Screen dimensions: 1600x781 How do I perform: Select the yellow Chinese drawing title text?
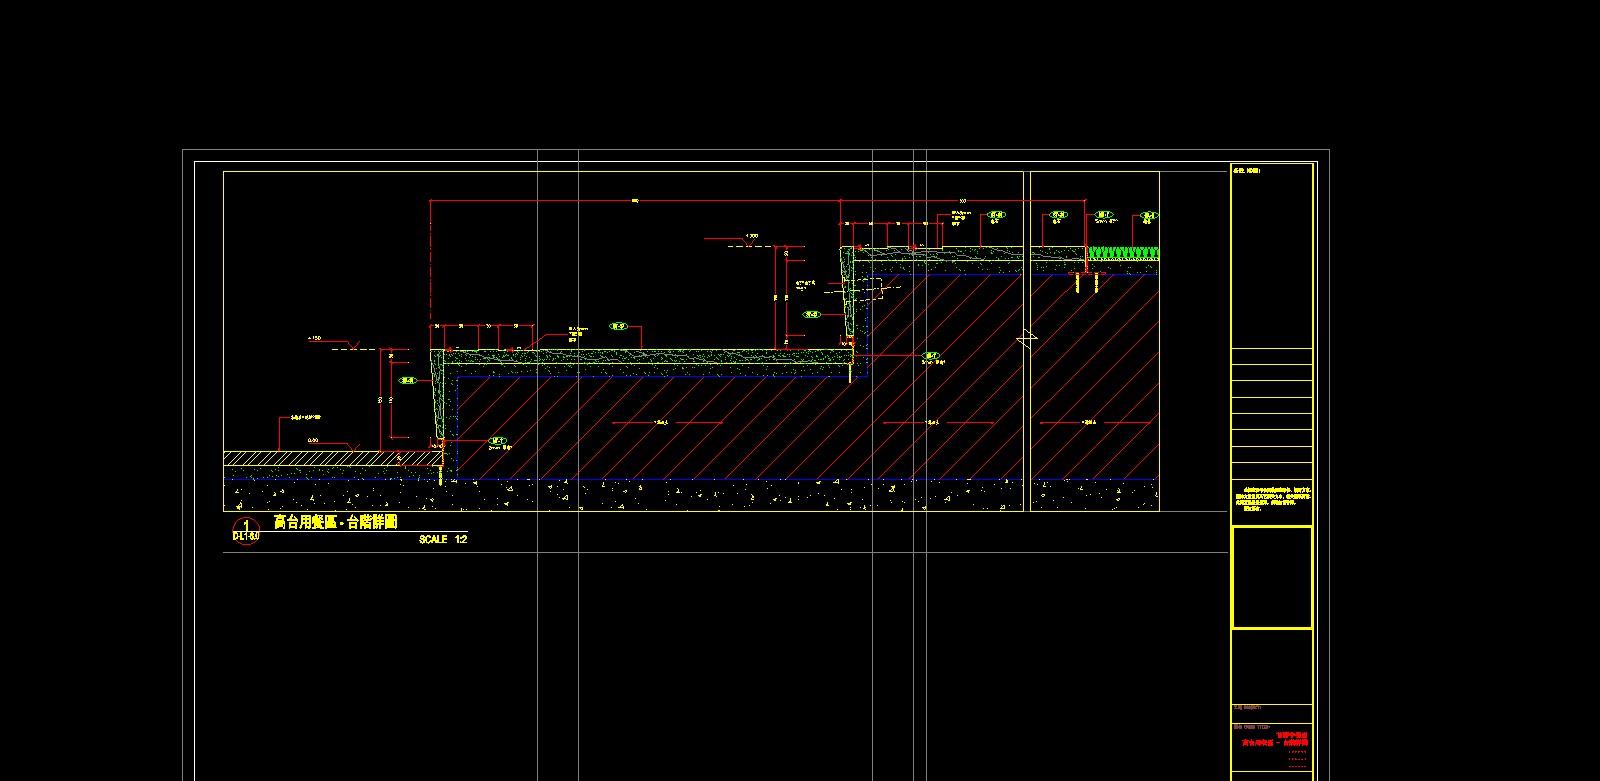[x=336, y=522]
